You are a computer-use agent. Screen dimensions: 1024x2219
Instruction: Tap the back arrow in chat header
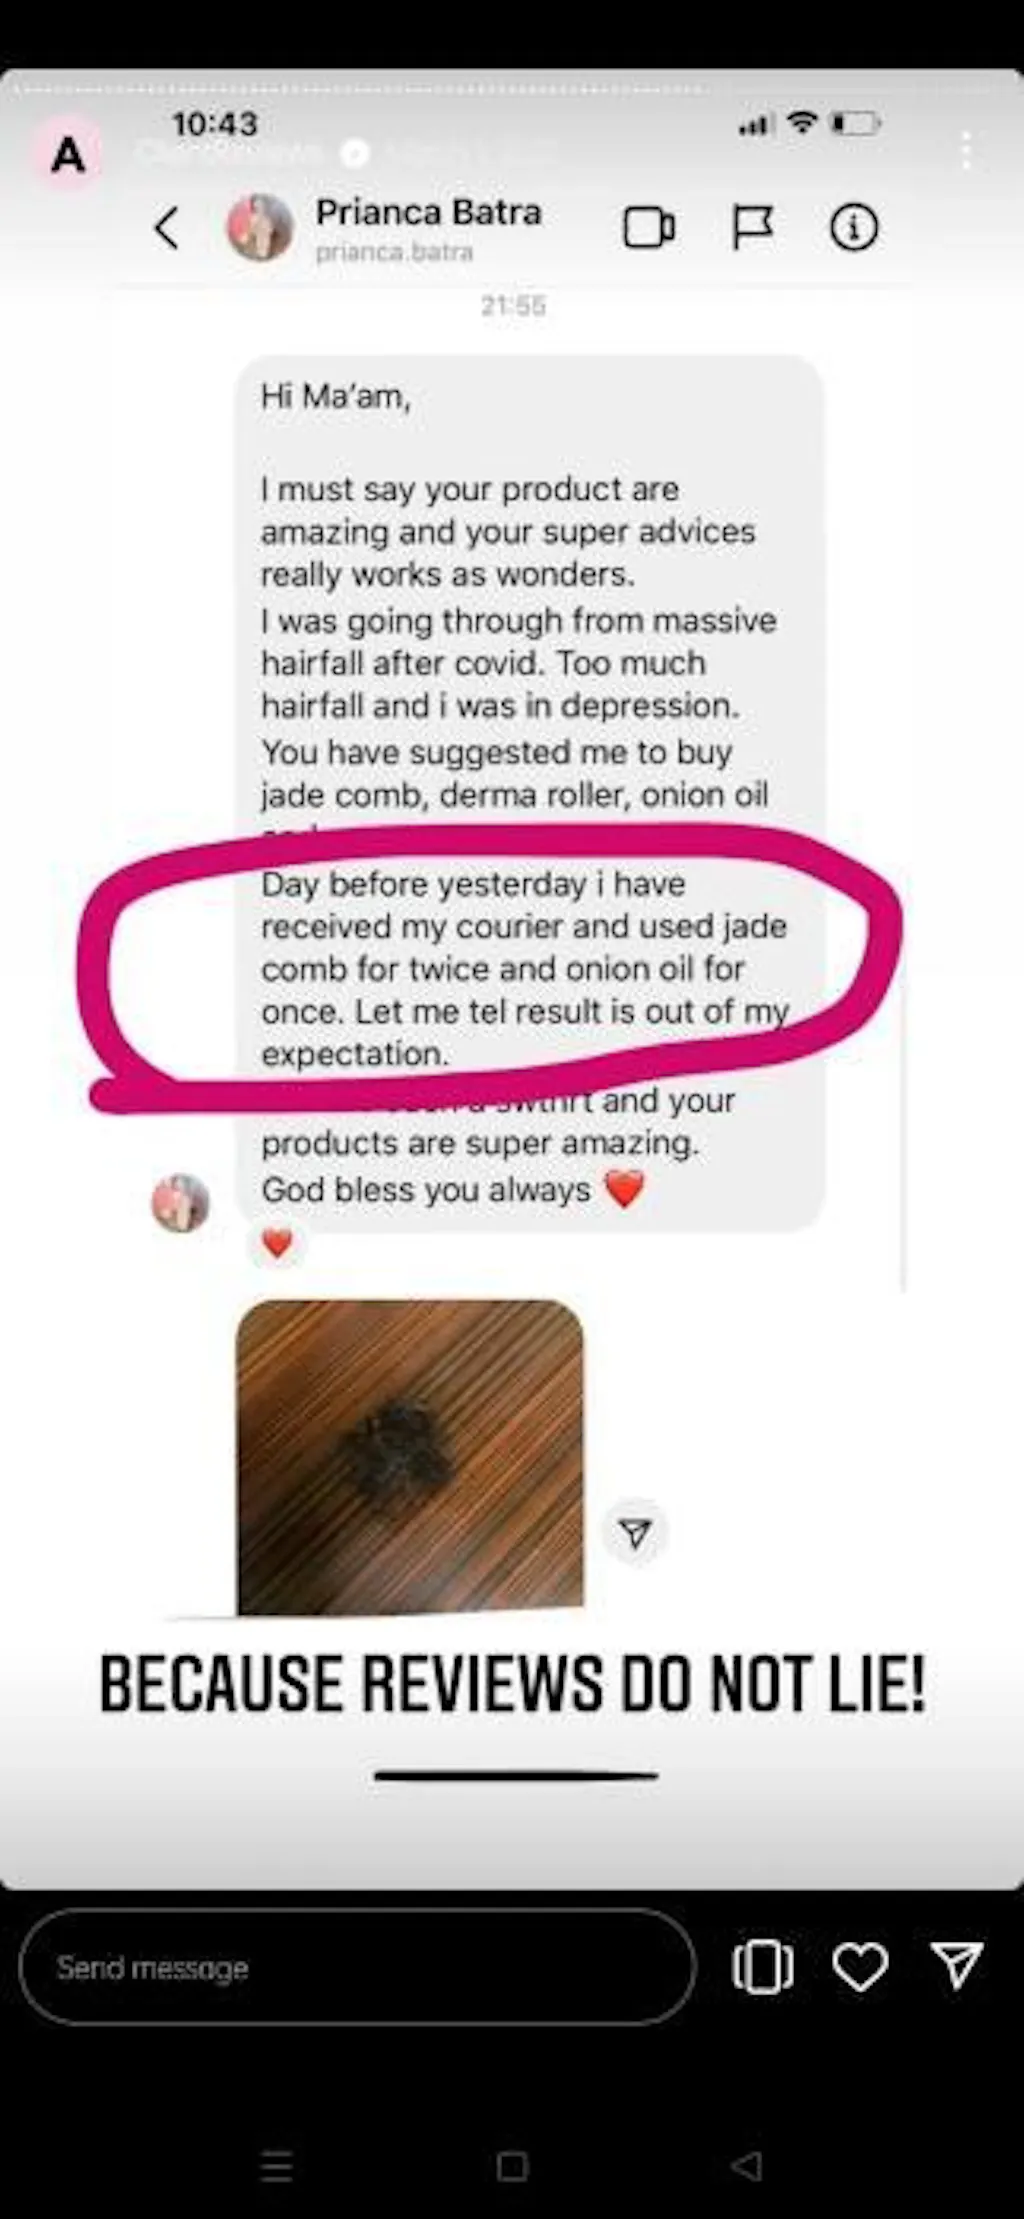(x=167, y=228)
